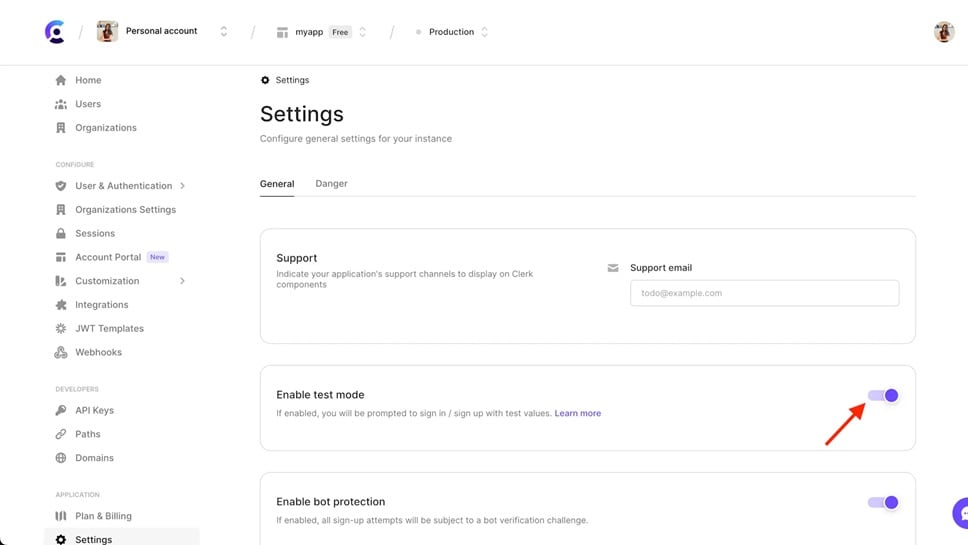The width and height of the screenshot is (968, 545).
Task: Toggle the Enable test mode switch
Action: (x=883, y=396)
